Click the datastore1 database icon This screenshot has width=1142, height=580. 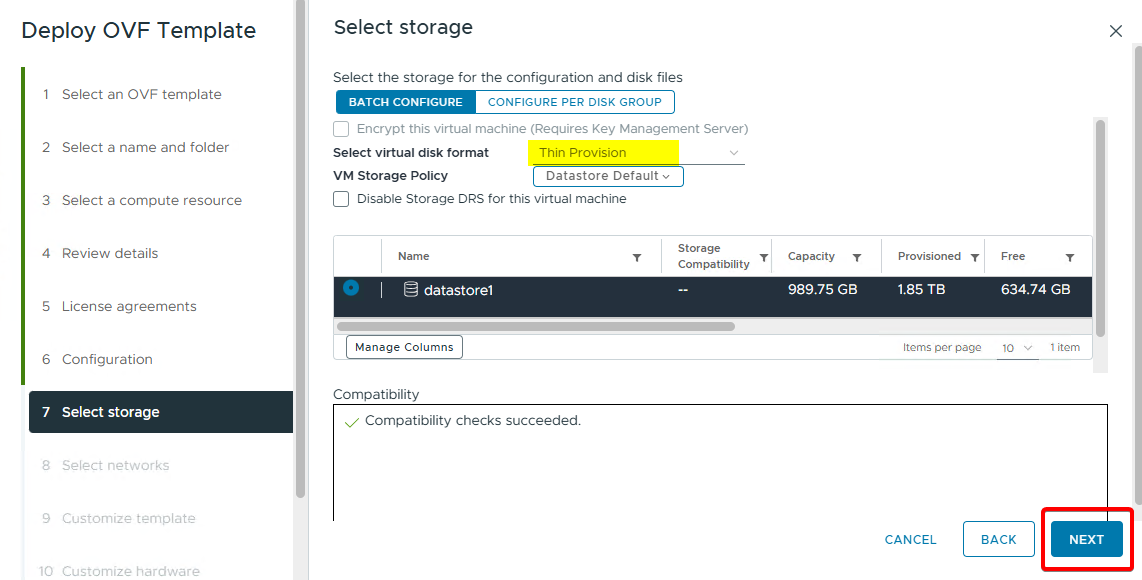(410, 290)
